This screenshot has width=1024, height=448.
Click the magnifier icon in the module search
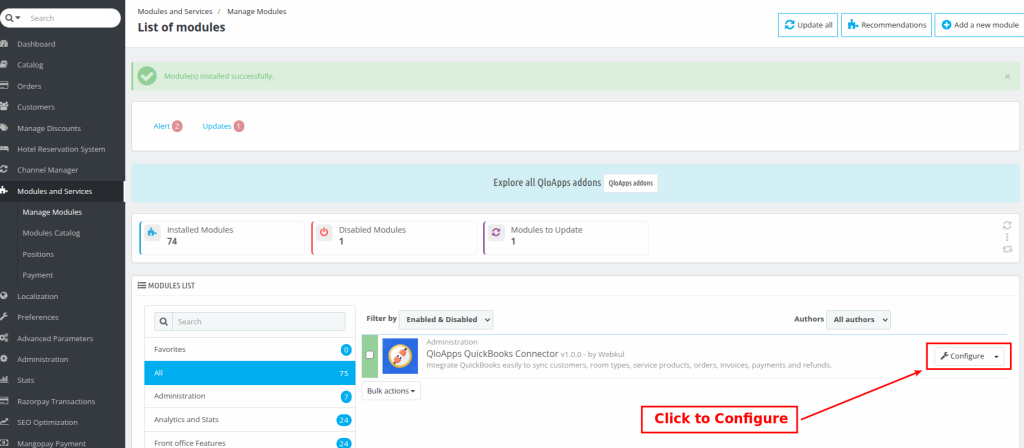point(163,322)
